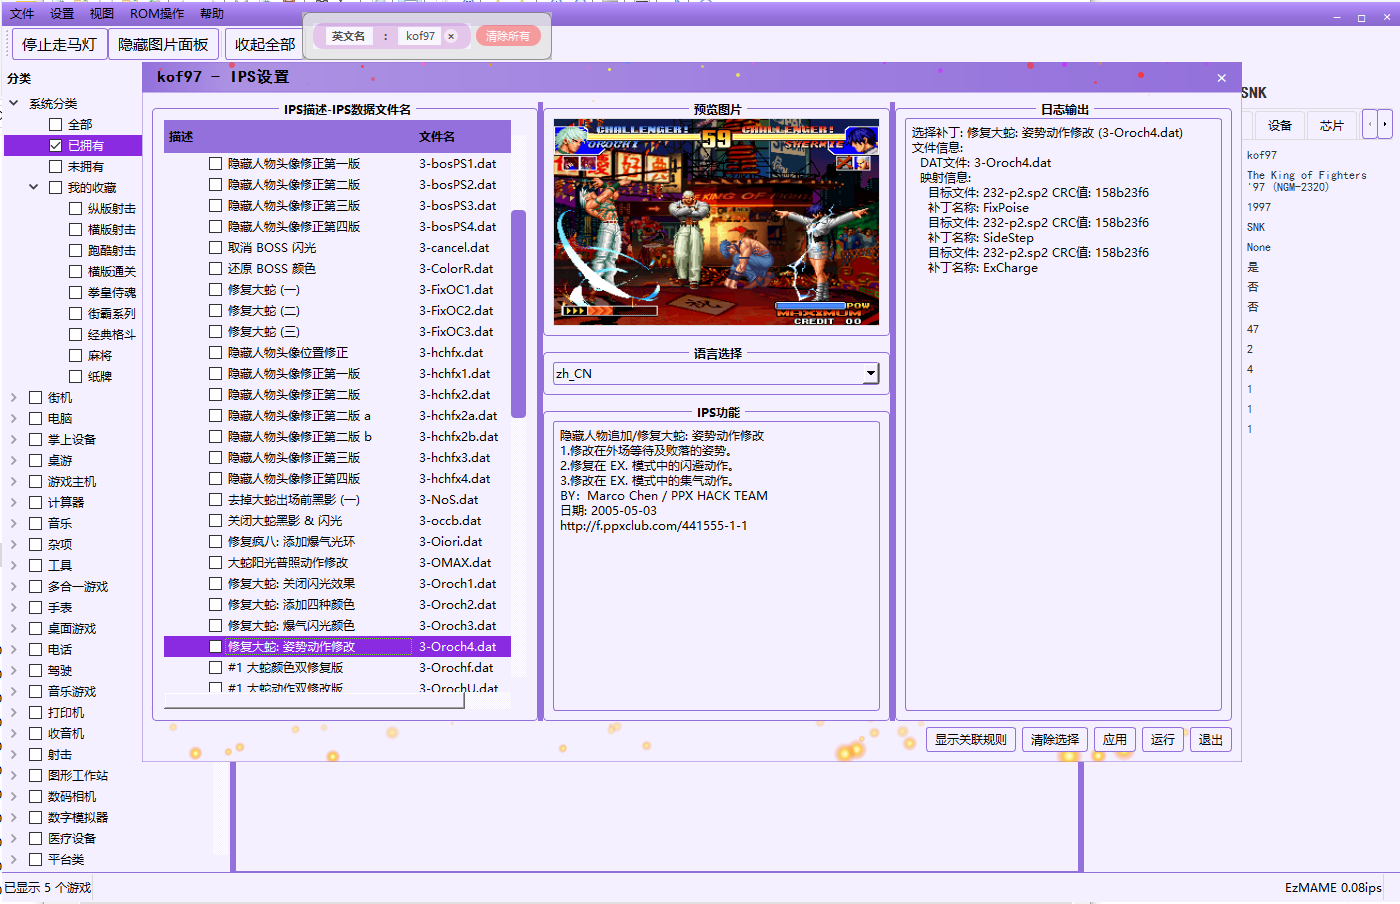Check 麻将 favorites item
Image resolution: width=1400 pixels, height=904 pixels.
coord(76,355)
